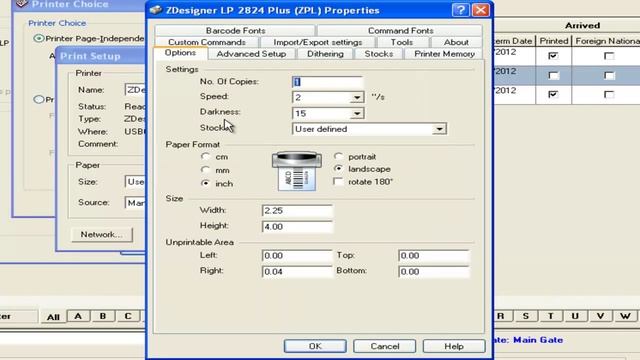
Task: Open paper Source dropdown in Print Setup
Action: (x=135, y=202)
